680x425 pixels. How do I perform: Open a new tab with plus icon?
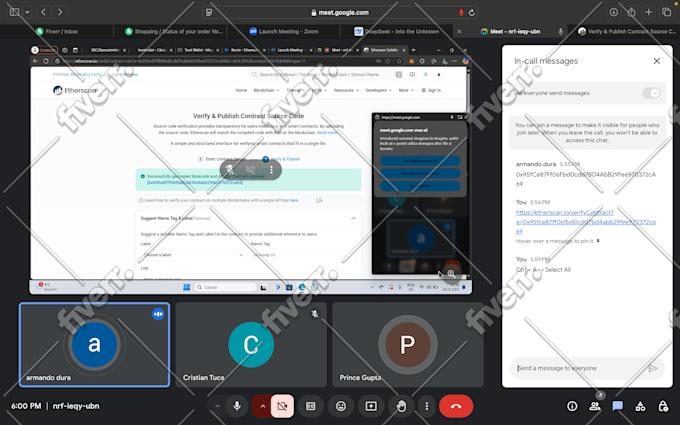(648, 12)
